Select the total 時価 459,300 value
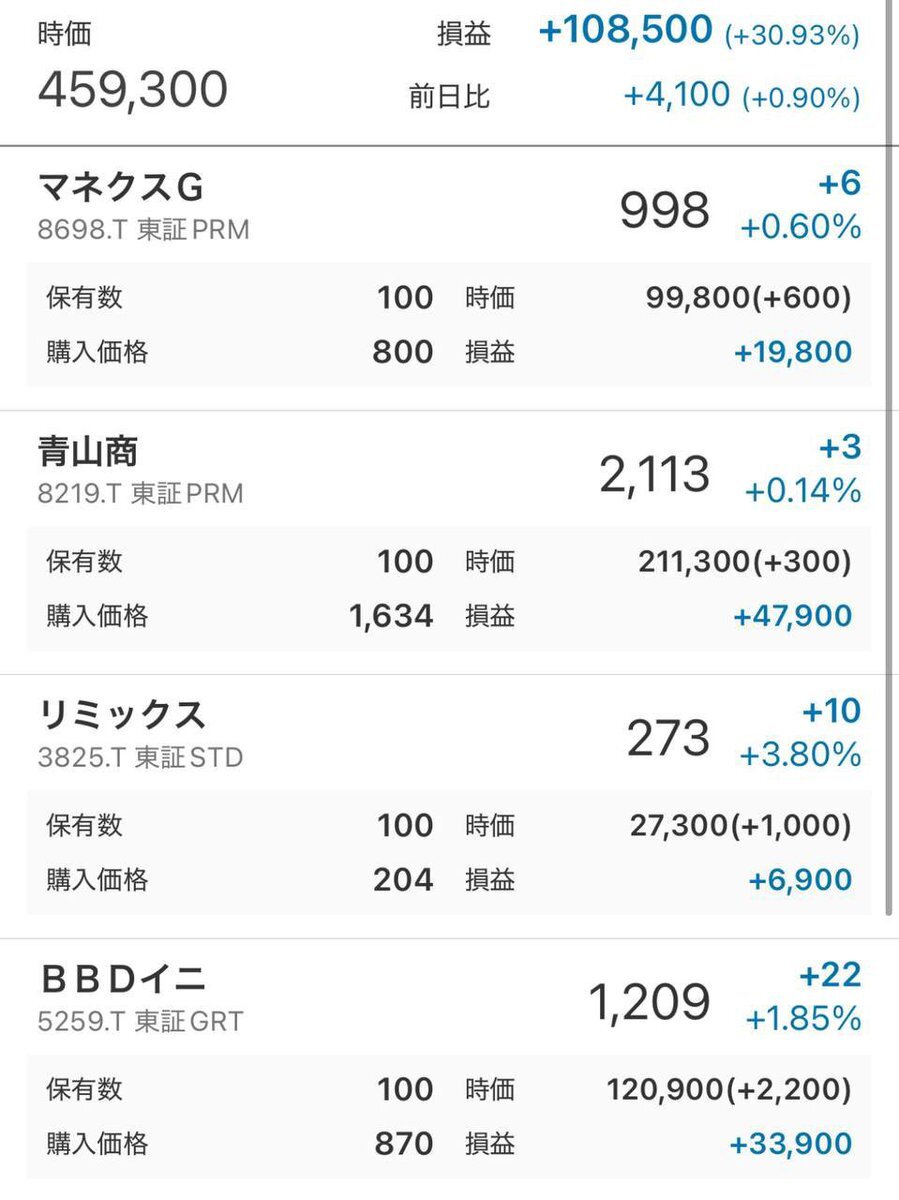The height and width of the screenshot is (1200, 899). [x=133, y=90]
